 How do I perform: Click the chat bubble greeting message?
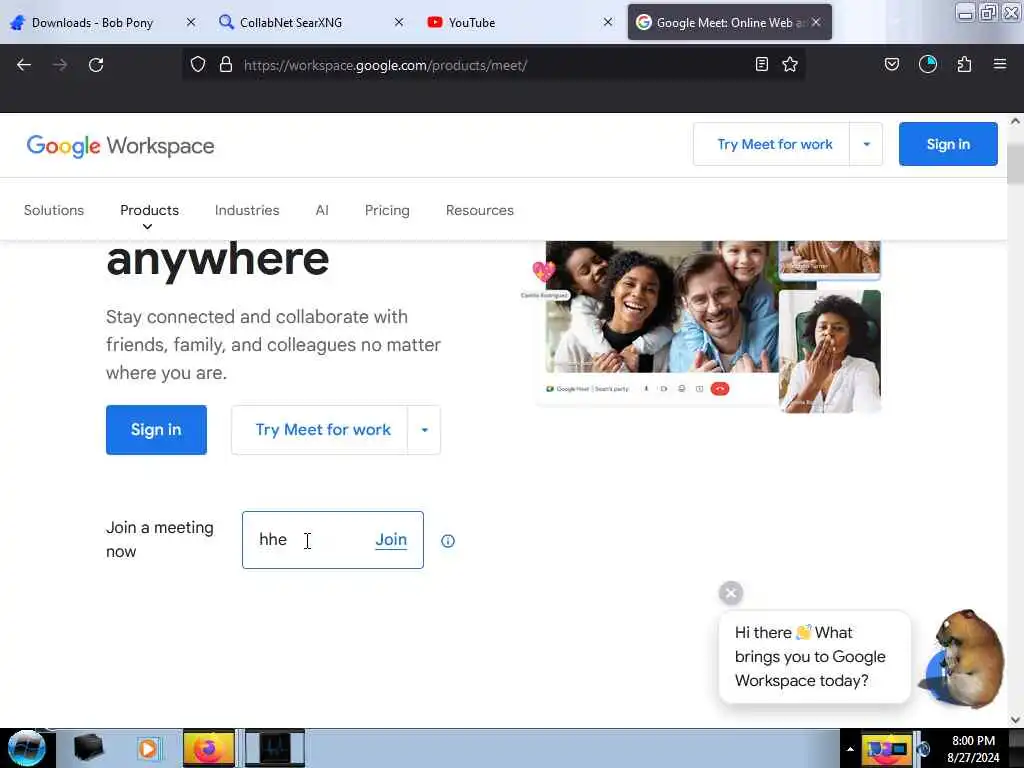point(814,657)
